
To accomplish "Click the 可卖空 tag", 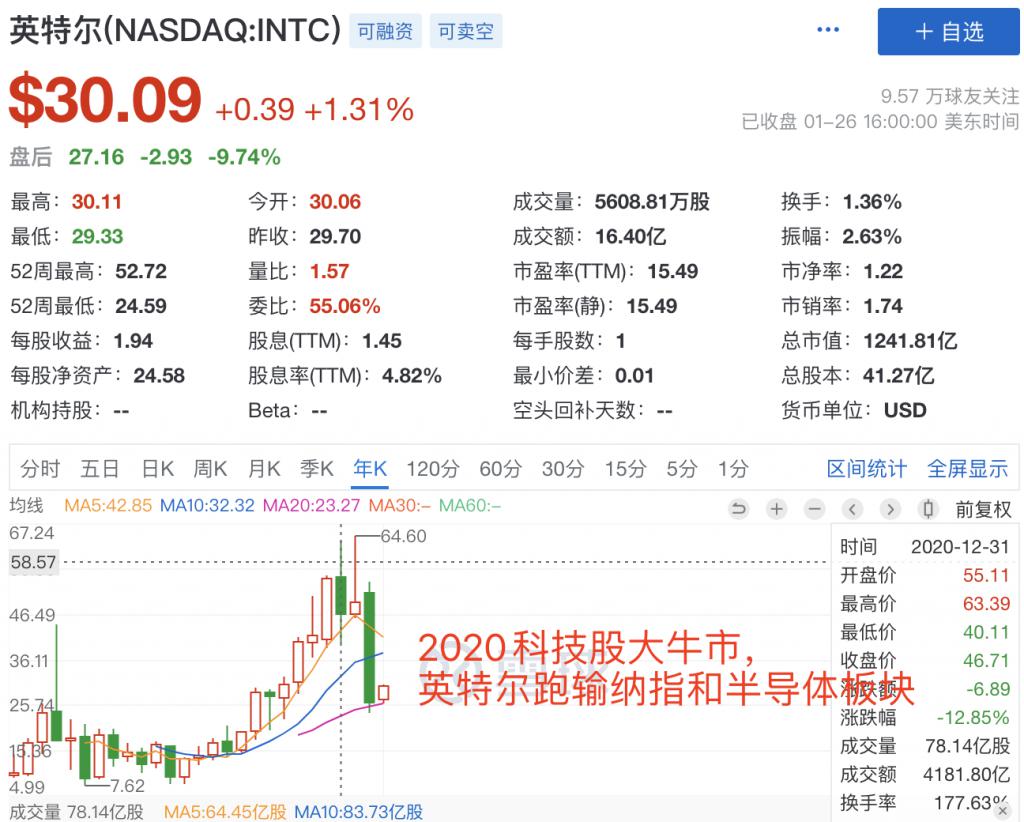I will 466,31.
